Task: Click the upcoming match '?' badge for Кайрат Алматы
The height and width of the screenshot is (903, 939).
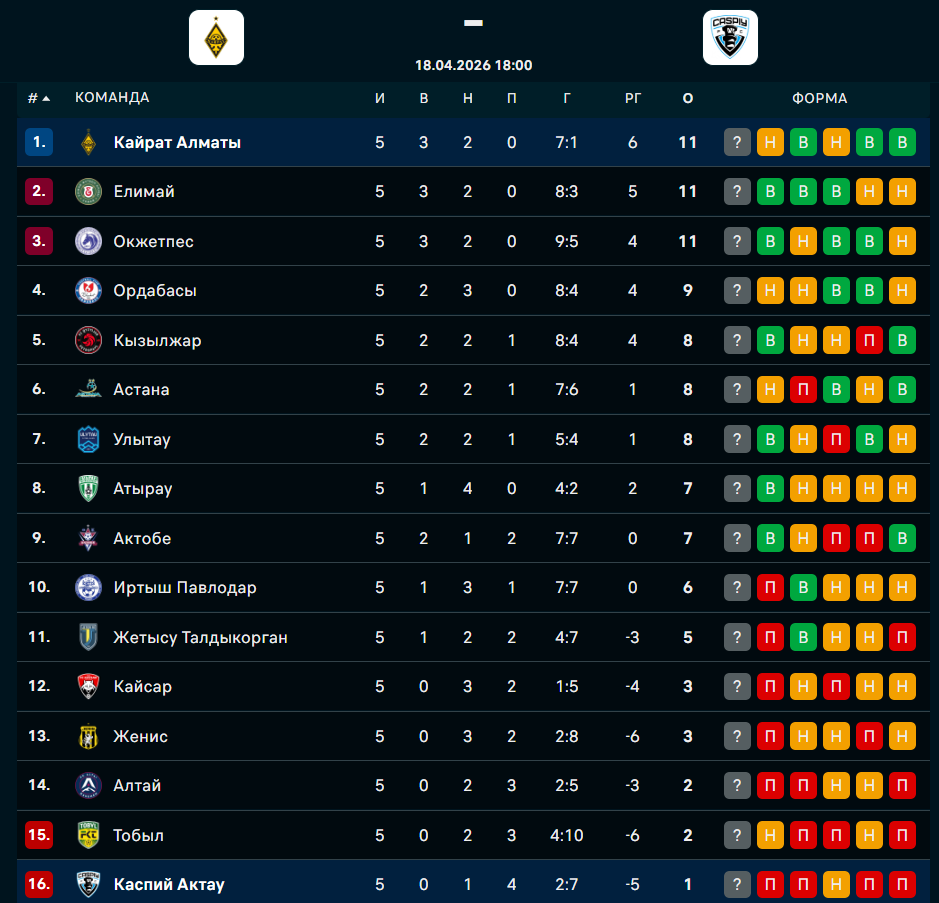Action: [737, 142]
